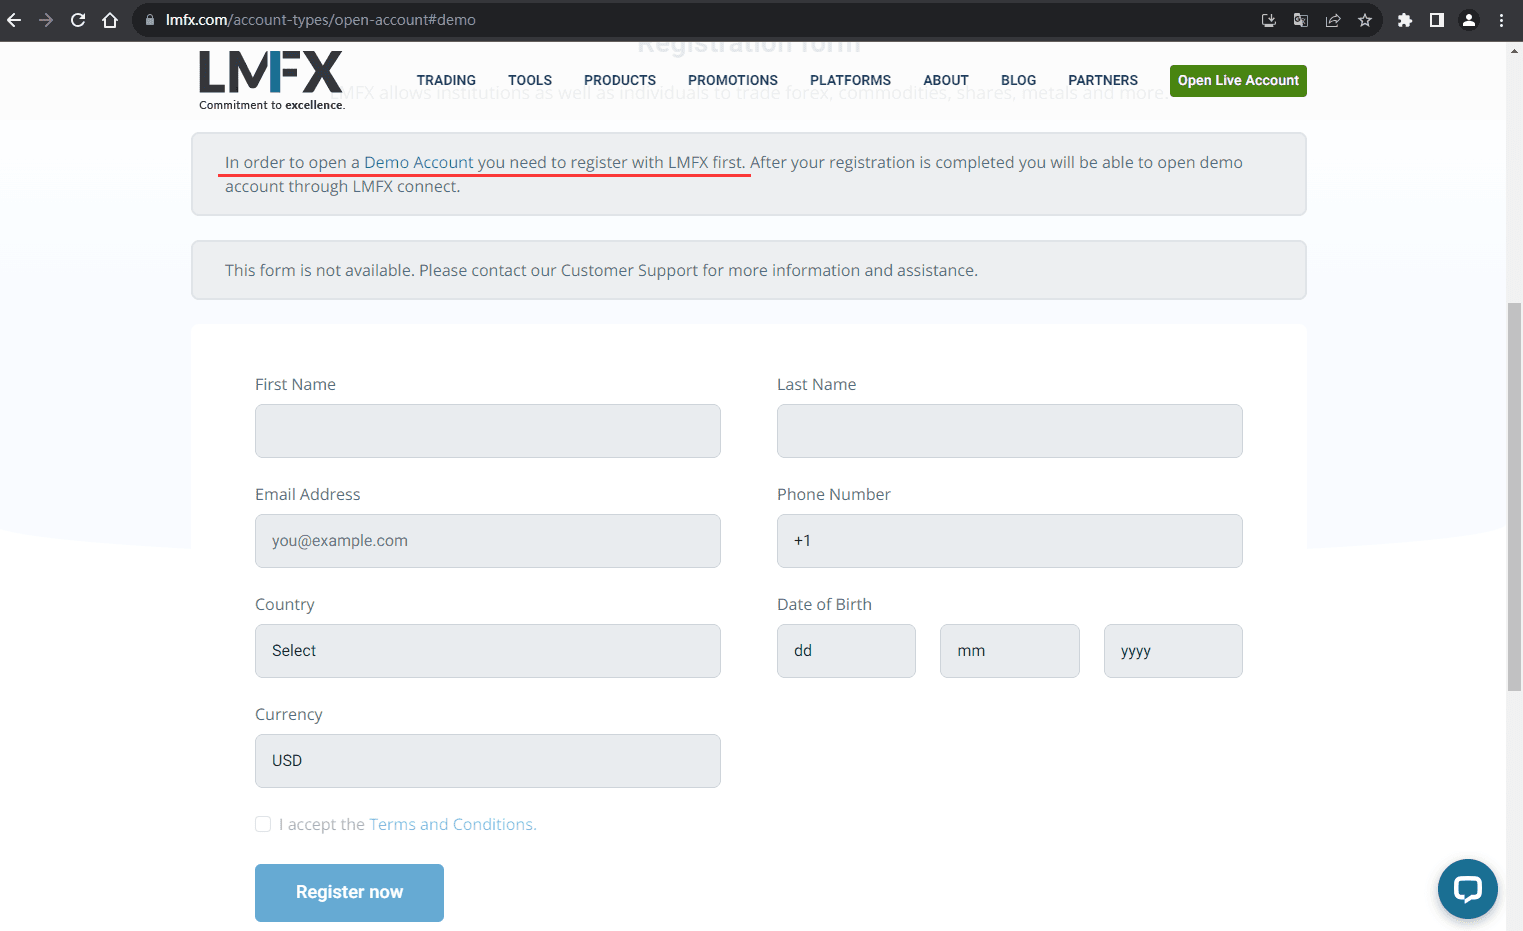Image resolution: width=1523 pixels, height=931 pixels.
Task: Check accept Terms and Conditions box
Action: pyautogui.click(x=263, y=824)
